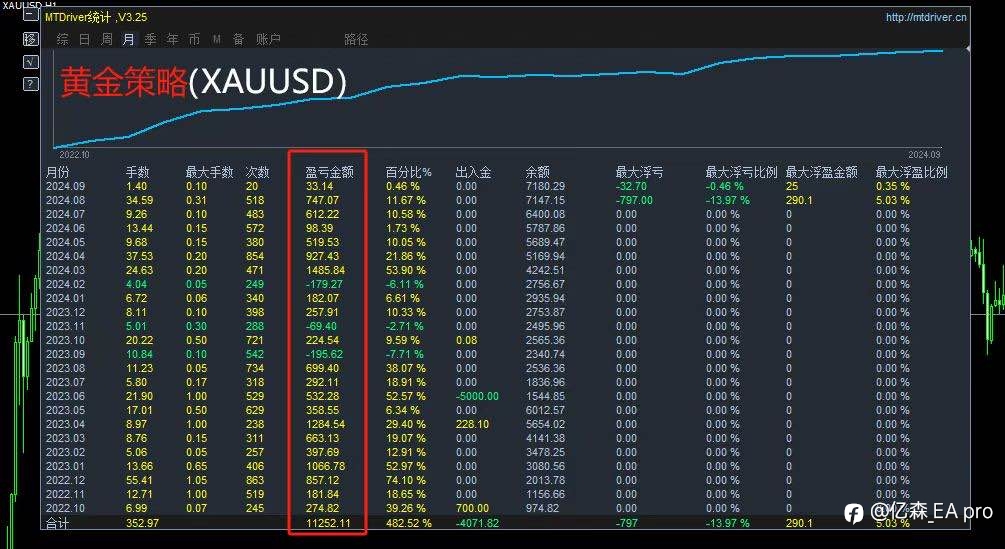This screenshot has width=1005, height=549.
Task: Open the http://mtdriver.cn link
Action: click(x=926, y=18)
